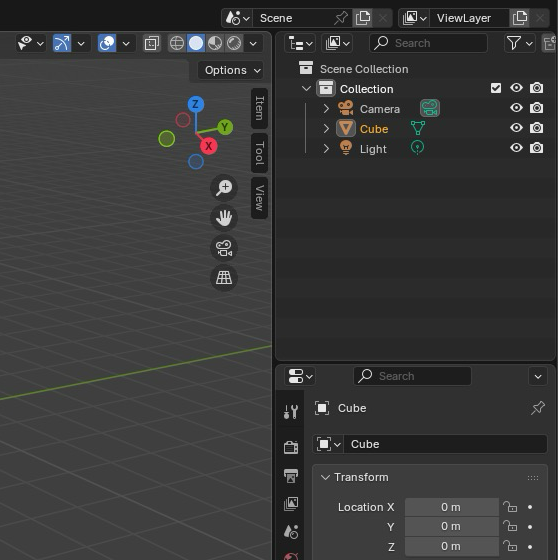Switch to rendered shading mode
Viewport: 558px width, 560px height.
234,44
